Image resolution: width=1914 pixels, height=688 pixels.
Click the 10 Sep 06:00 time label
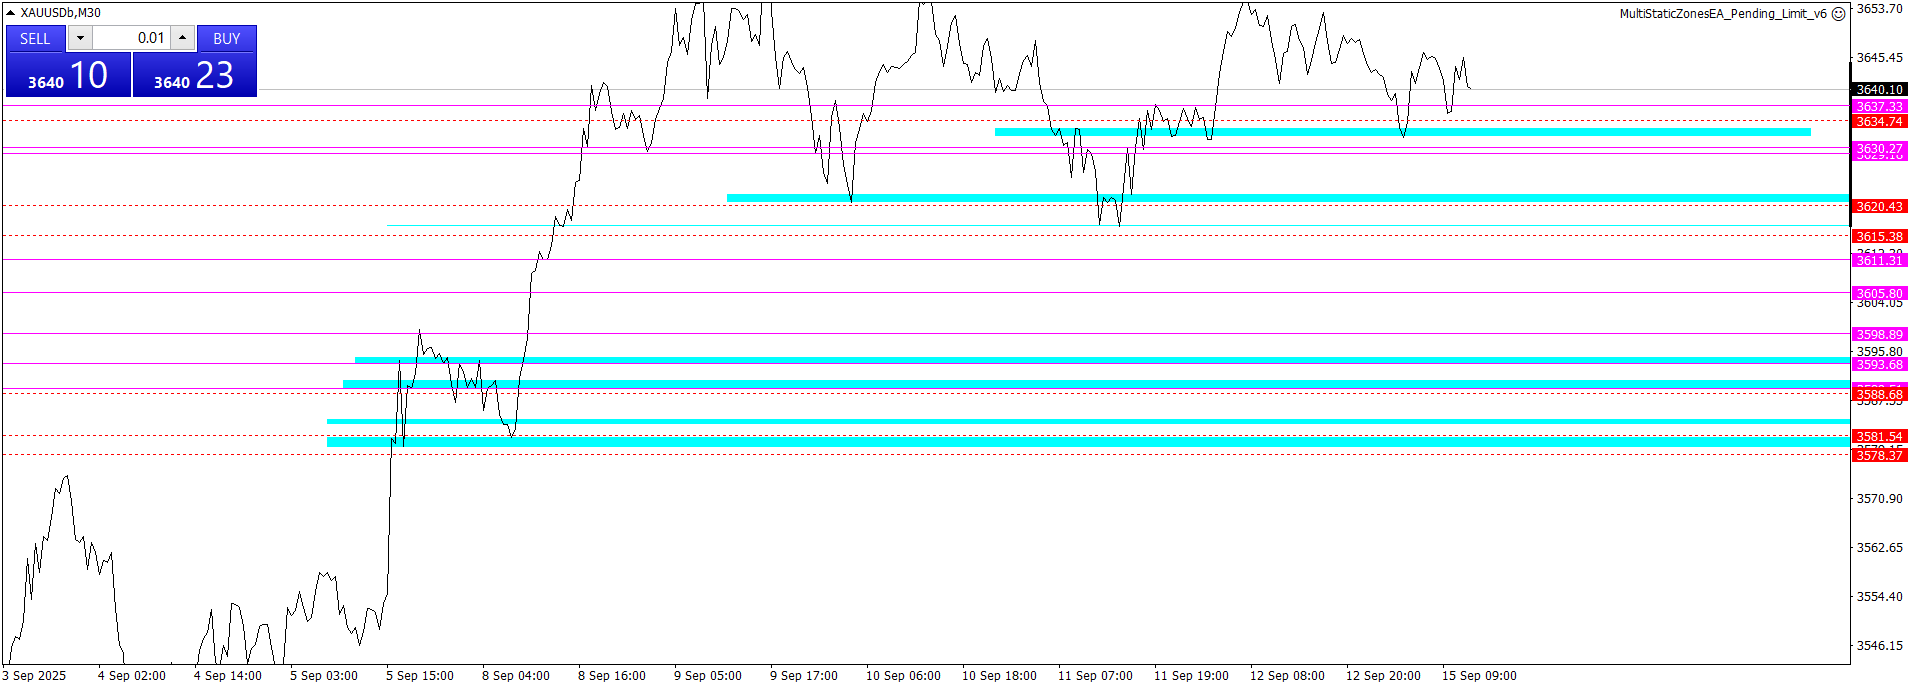coord(903,676)
